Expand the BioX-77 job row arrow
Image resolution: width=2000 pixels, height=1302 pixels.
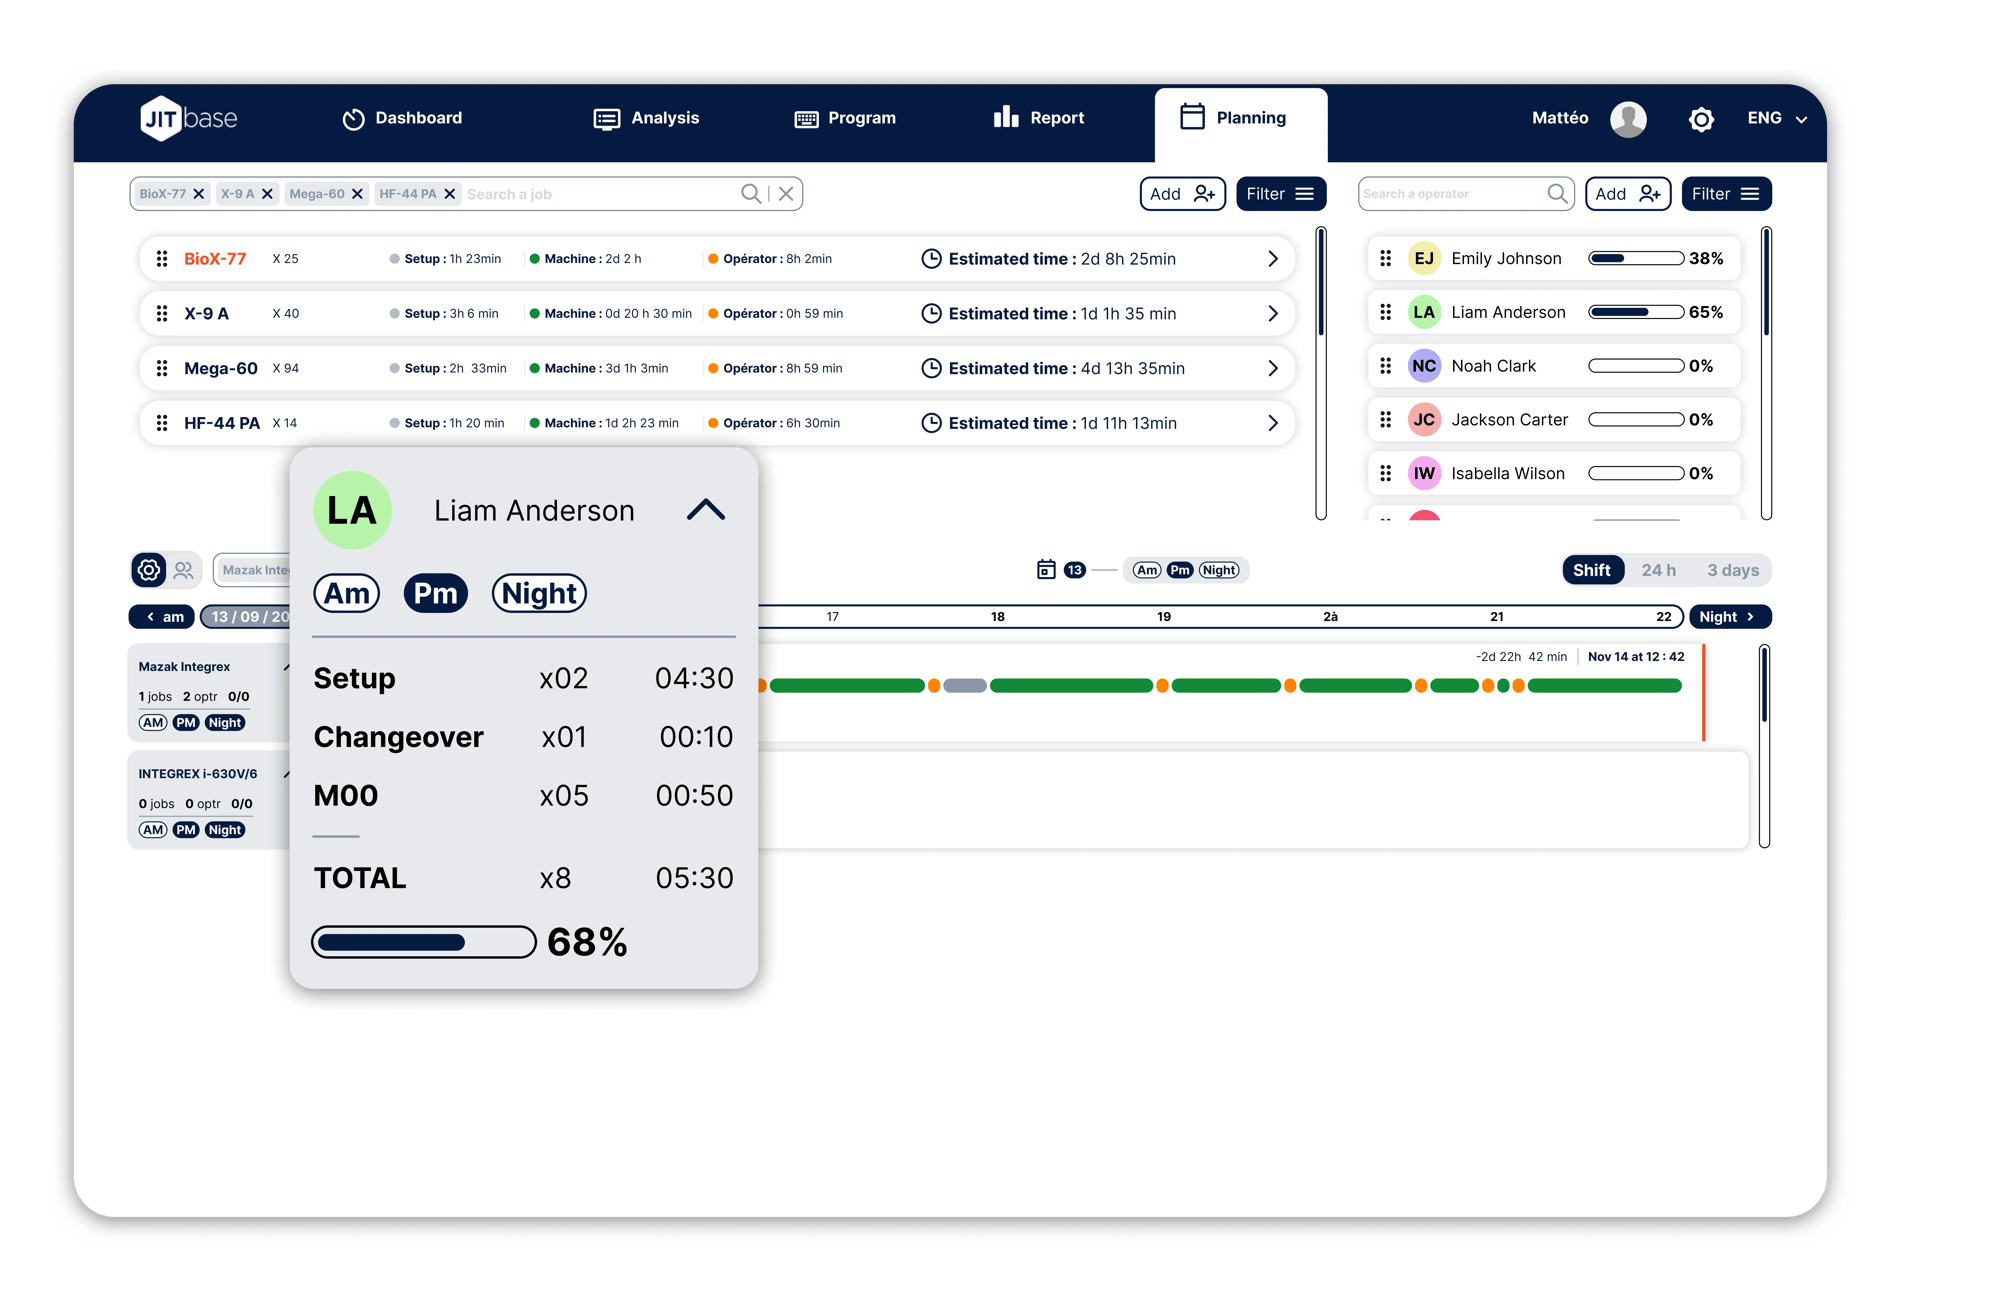click(1273, 260)
